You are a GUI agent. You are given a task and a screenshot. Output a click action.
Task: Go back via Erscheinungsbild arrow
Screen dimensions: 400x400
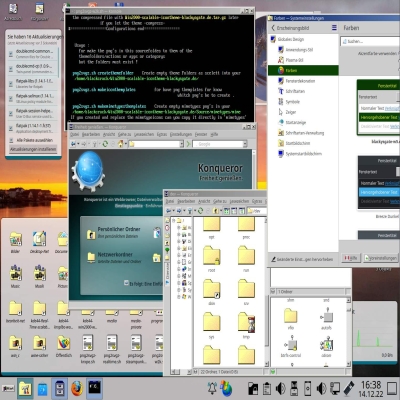pyautogui.click(x=273, y=28)
